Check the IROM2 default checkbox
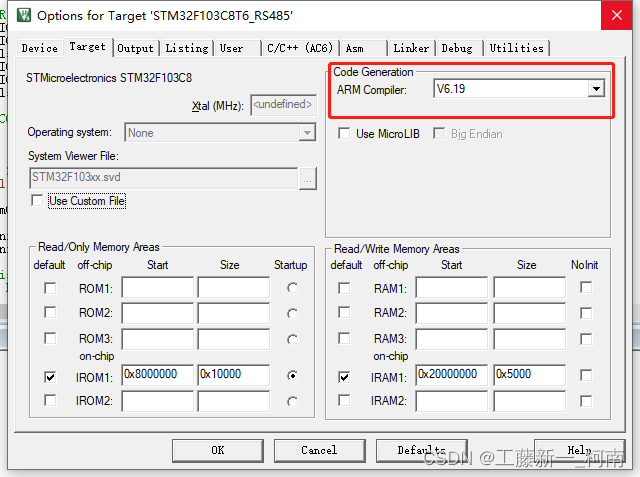Viewport: 640px width, 477px height. pos(50,400)
